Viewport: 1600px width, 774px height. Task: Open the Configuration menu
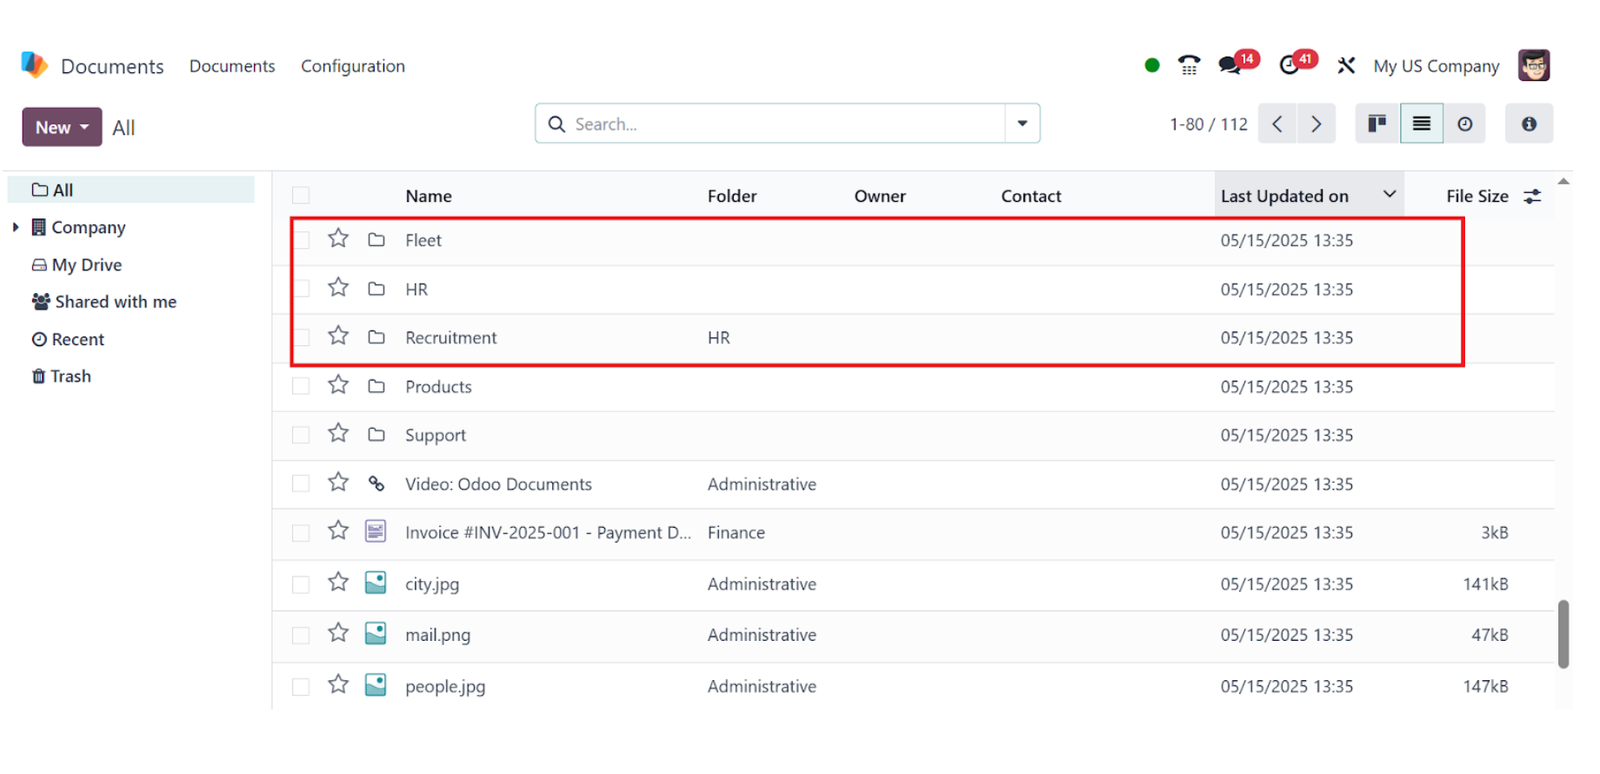click(353, 66)
